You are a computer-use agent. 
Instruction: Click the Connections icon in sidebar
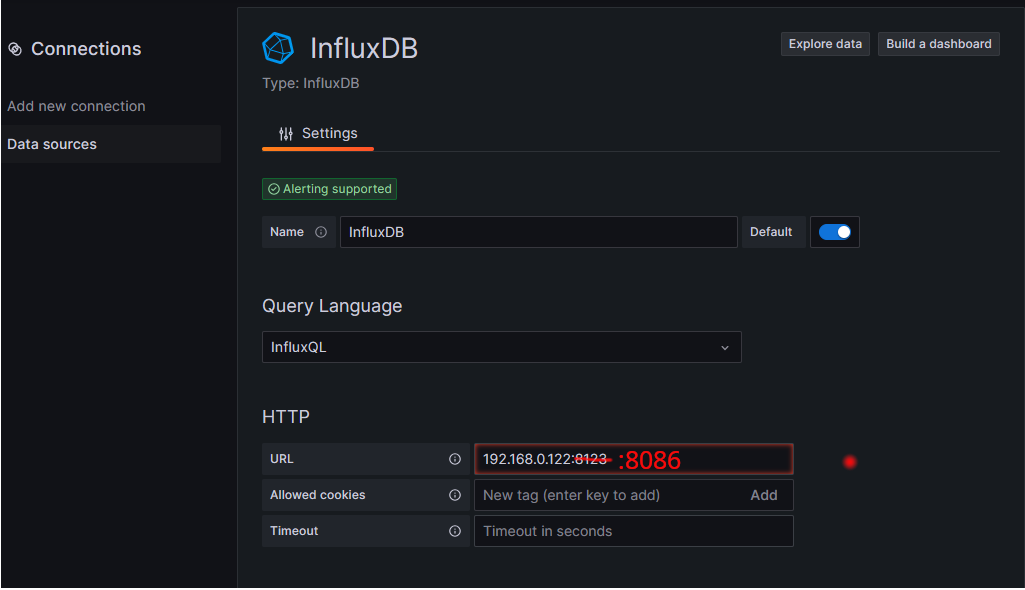[15, 49]
